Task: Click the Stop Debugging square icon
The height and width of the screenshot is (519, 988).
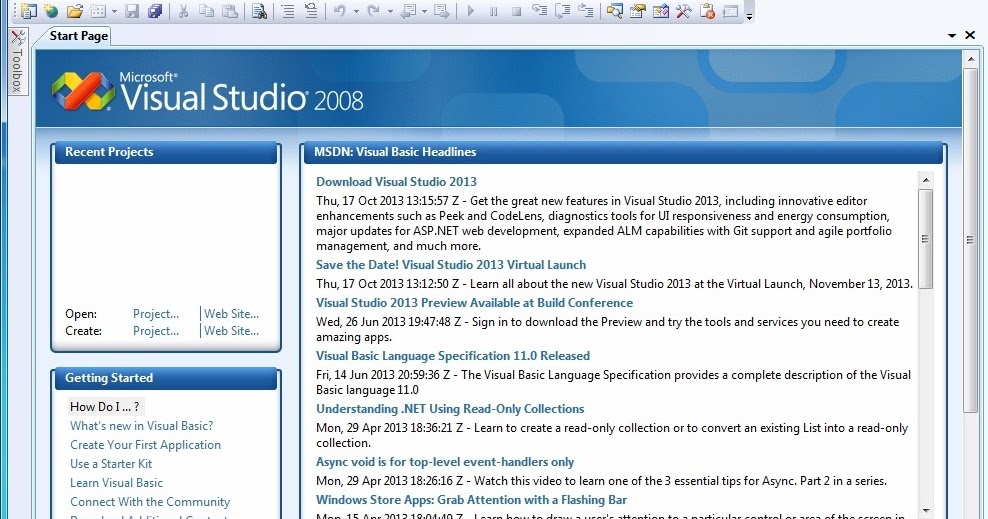Action: click(x=516, y=11)
